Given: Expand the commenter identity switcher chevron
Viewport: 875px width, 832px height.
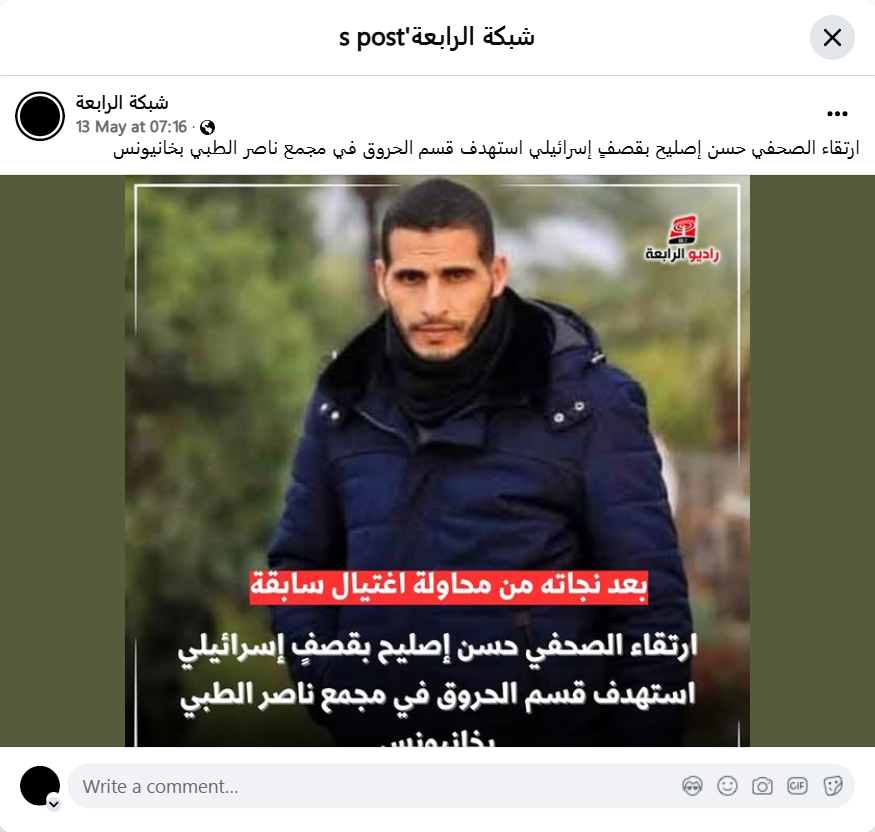Looking at the screenshot, I should click(54, 804).
